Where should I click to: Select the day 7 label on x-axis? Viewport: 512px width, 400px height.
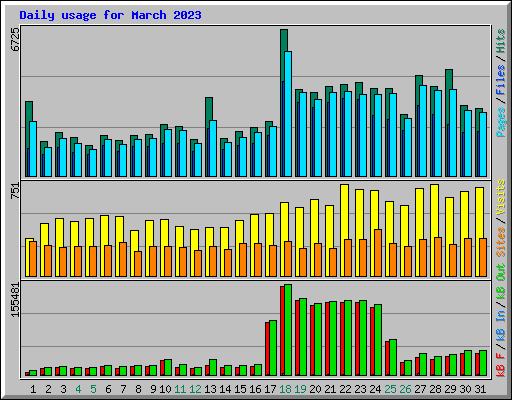[123, 389]
